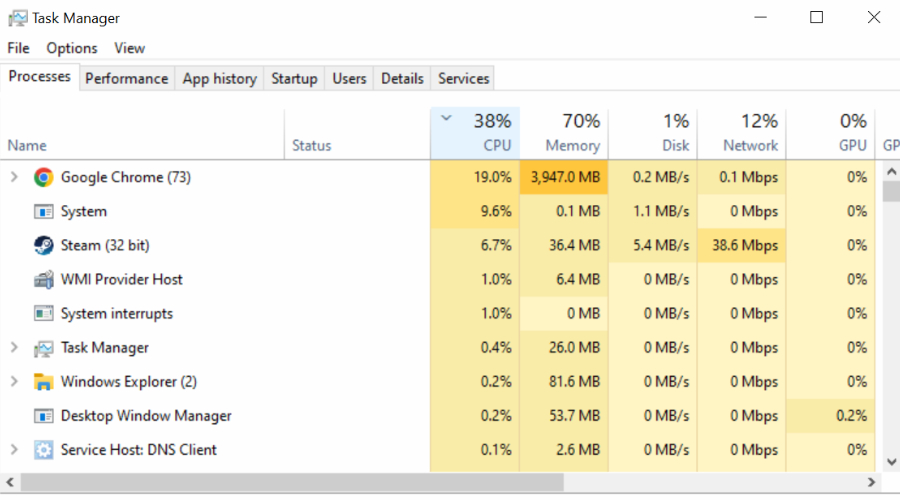Click the WMI Provider Host icon

[x=44, y=280]
